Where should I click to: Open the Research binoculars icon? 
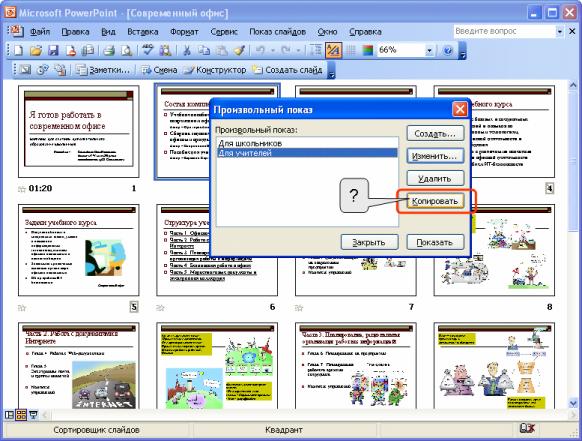pyautogui.click(x=165, y=50)
